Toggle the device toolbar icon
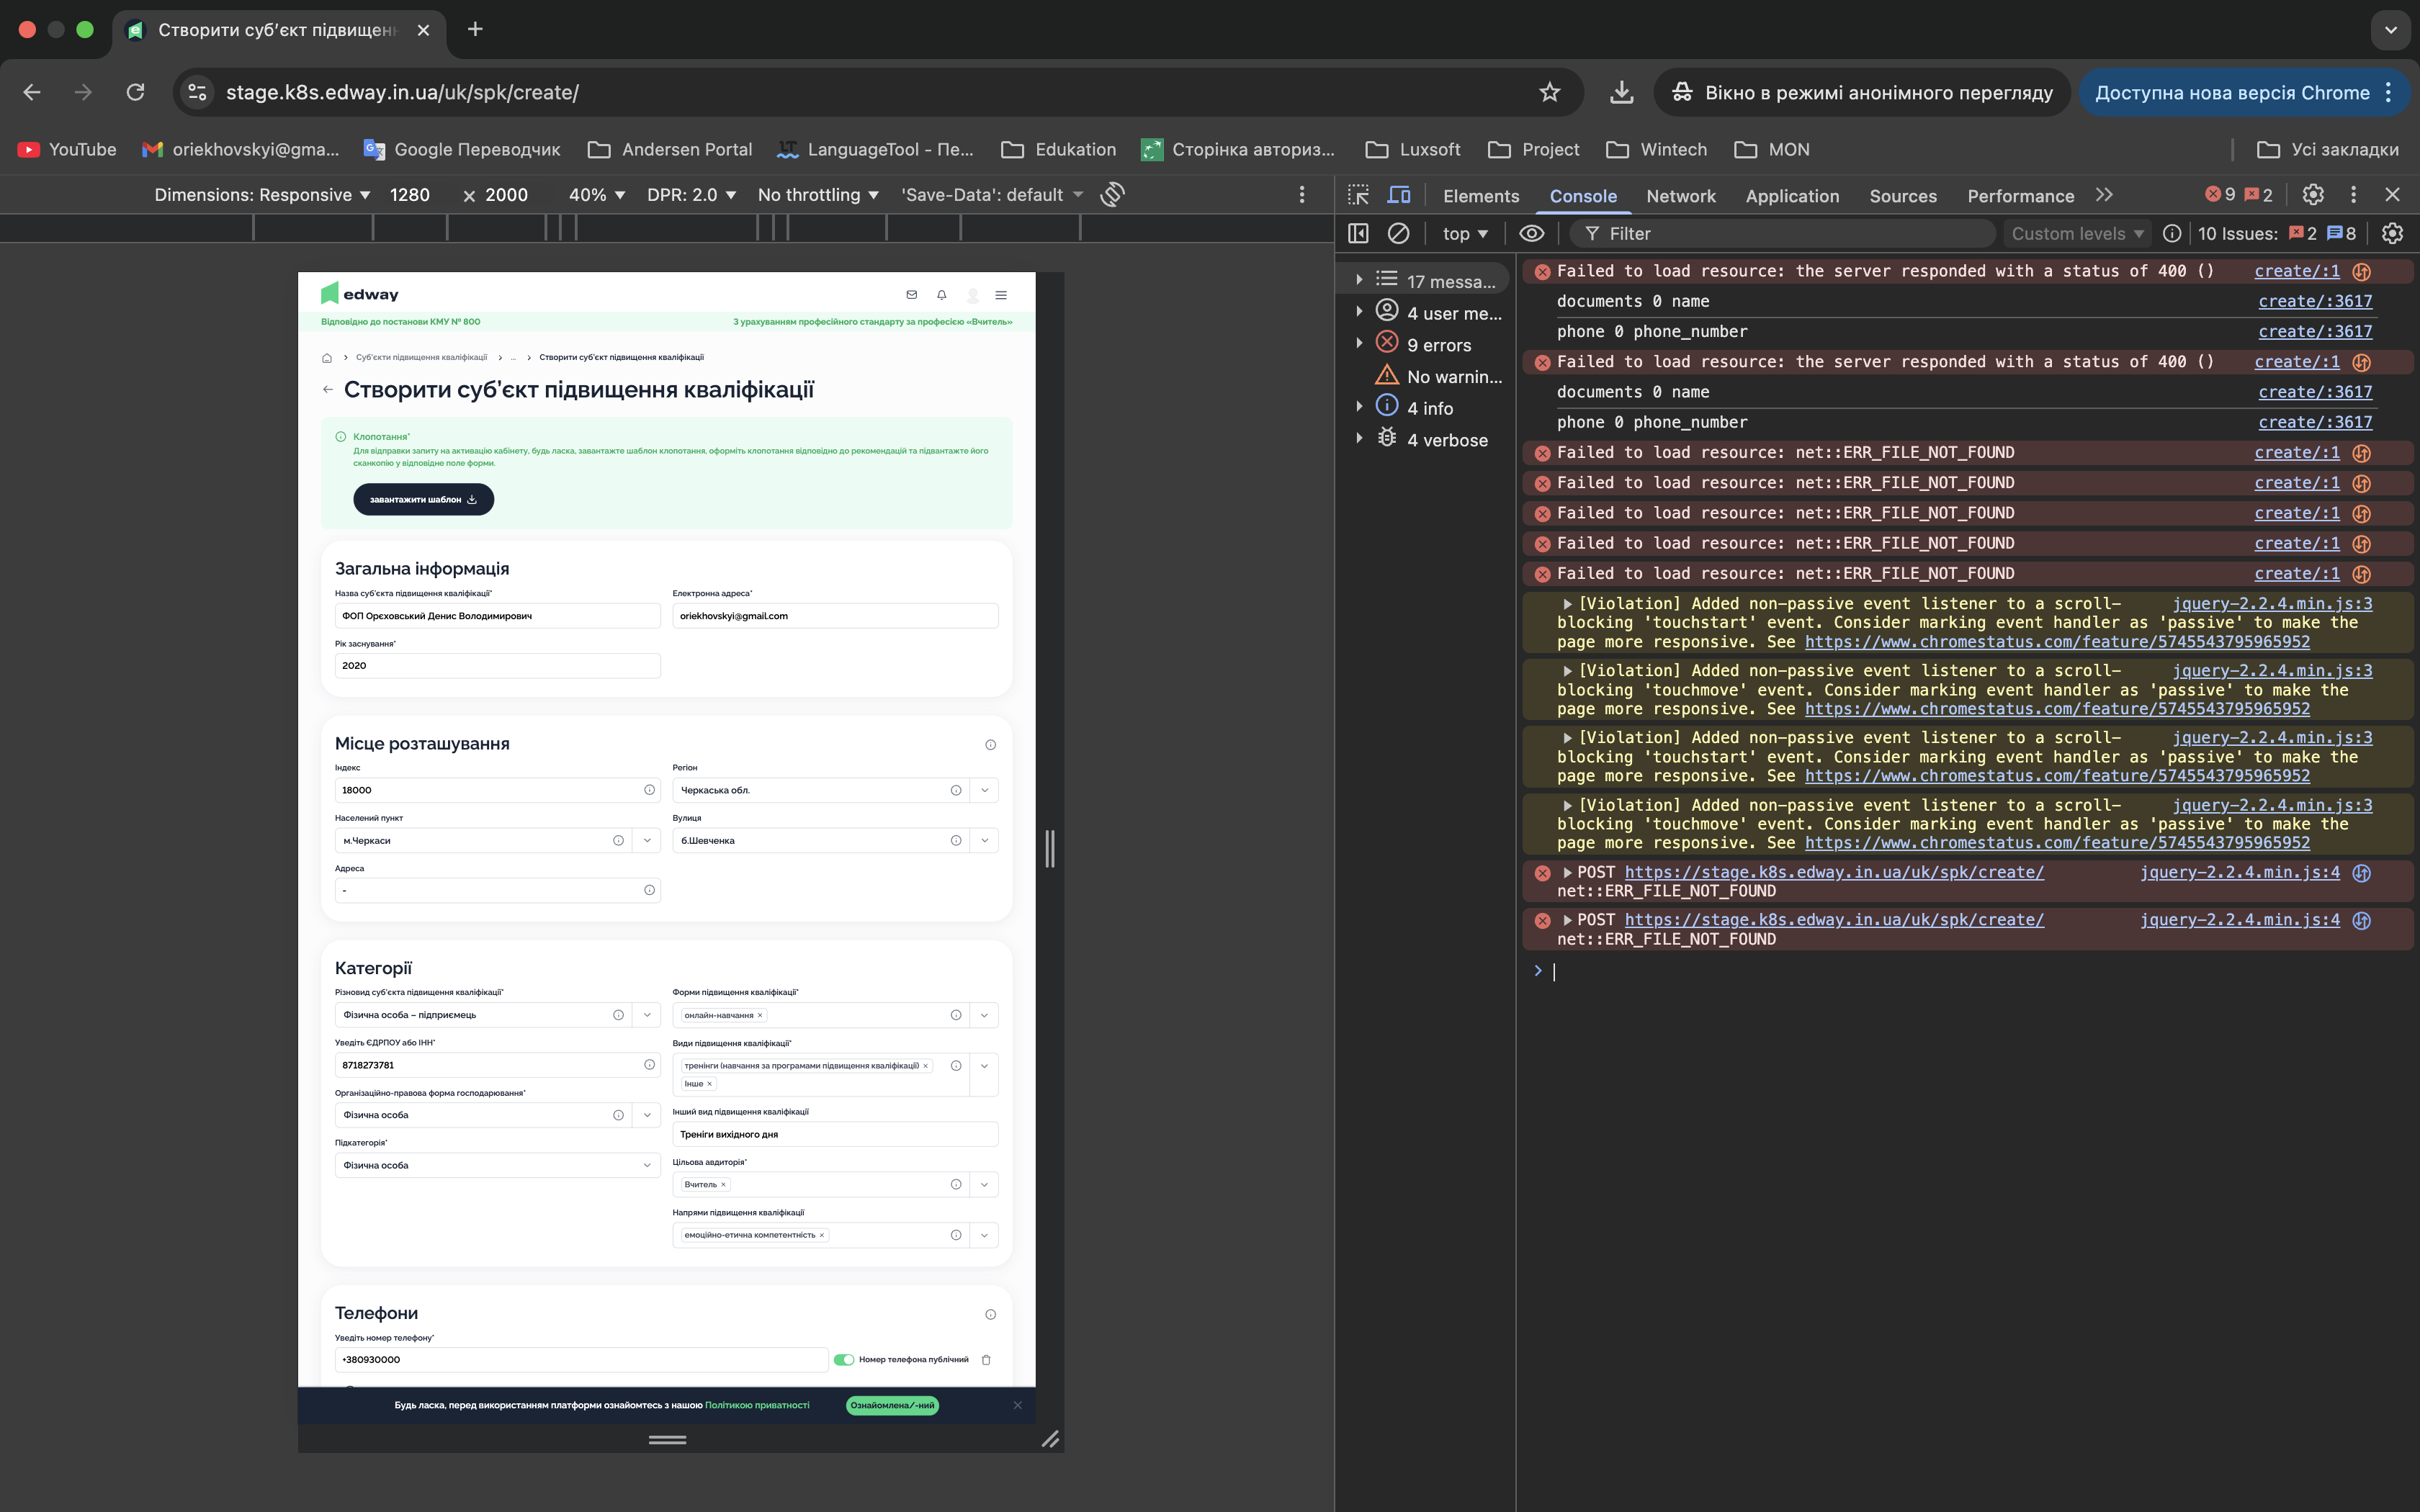The image size is (2420, 1512). pos(1399,195)
